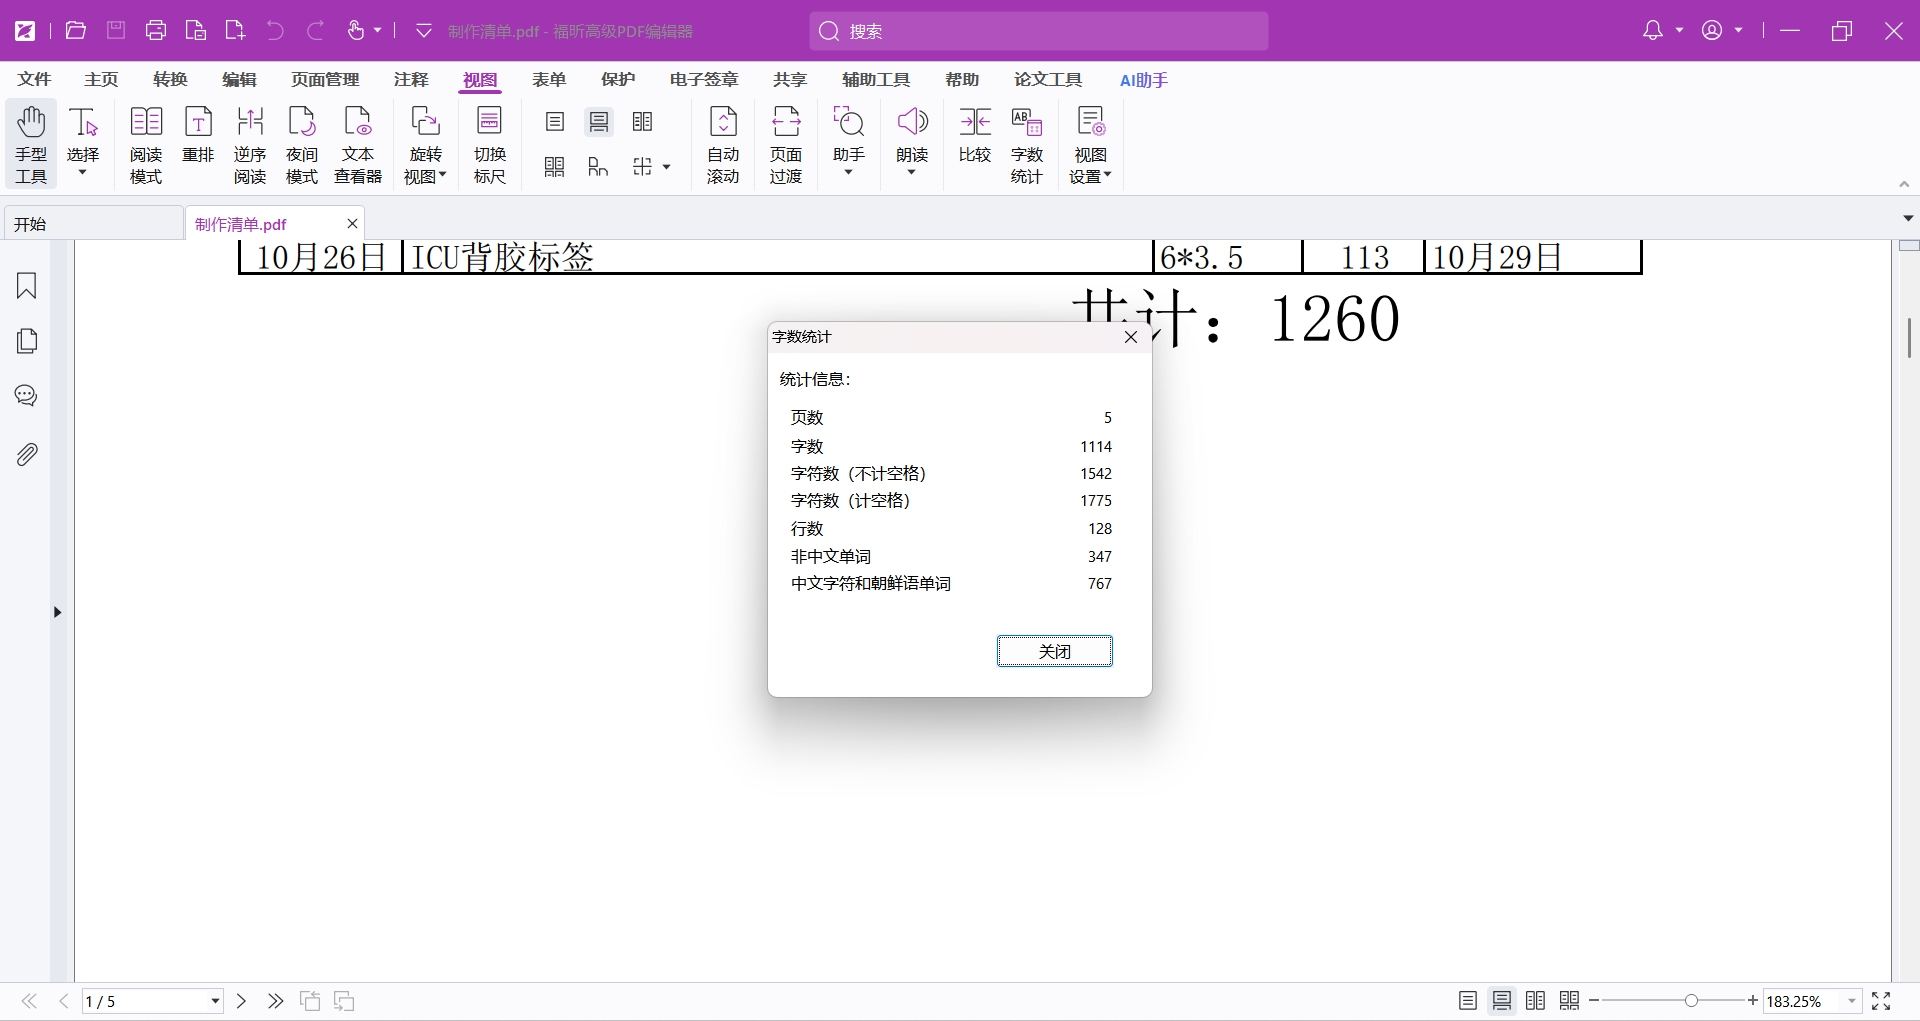Screen dimensions: 1920x1021
Task: Enable 自动滚动 auto scroll
Action: click(722, 145)
